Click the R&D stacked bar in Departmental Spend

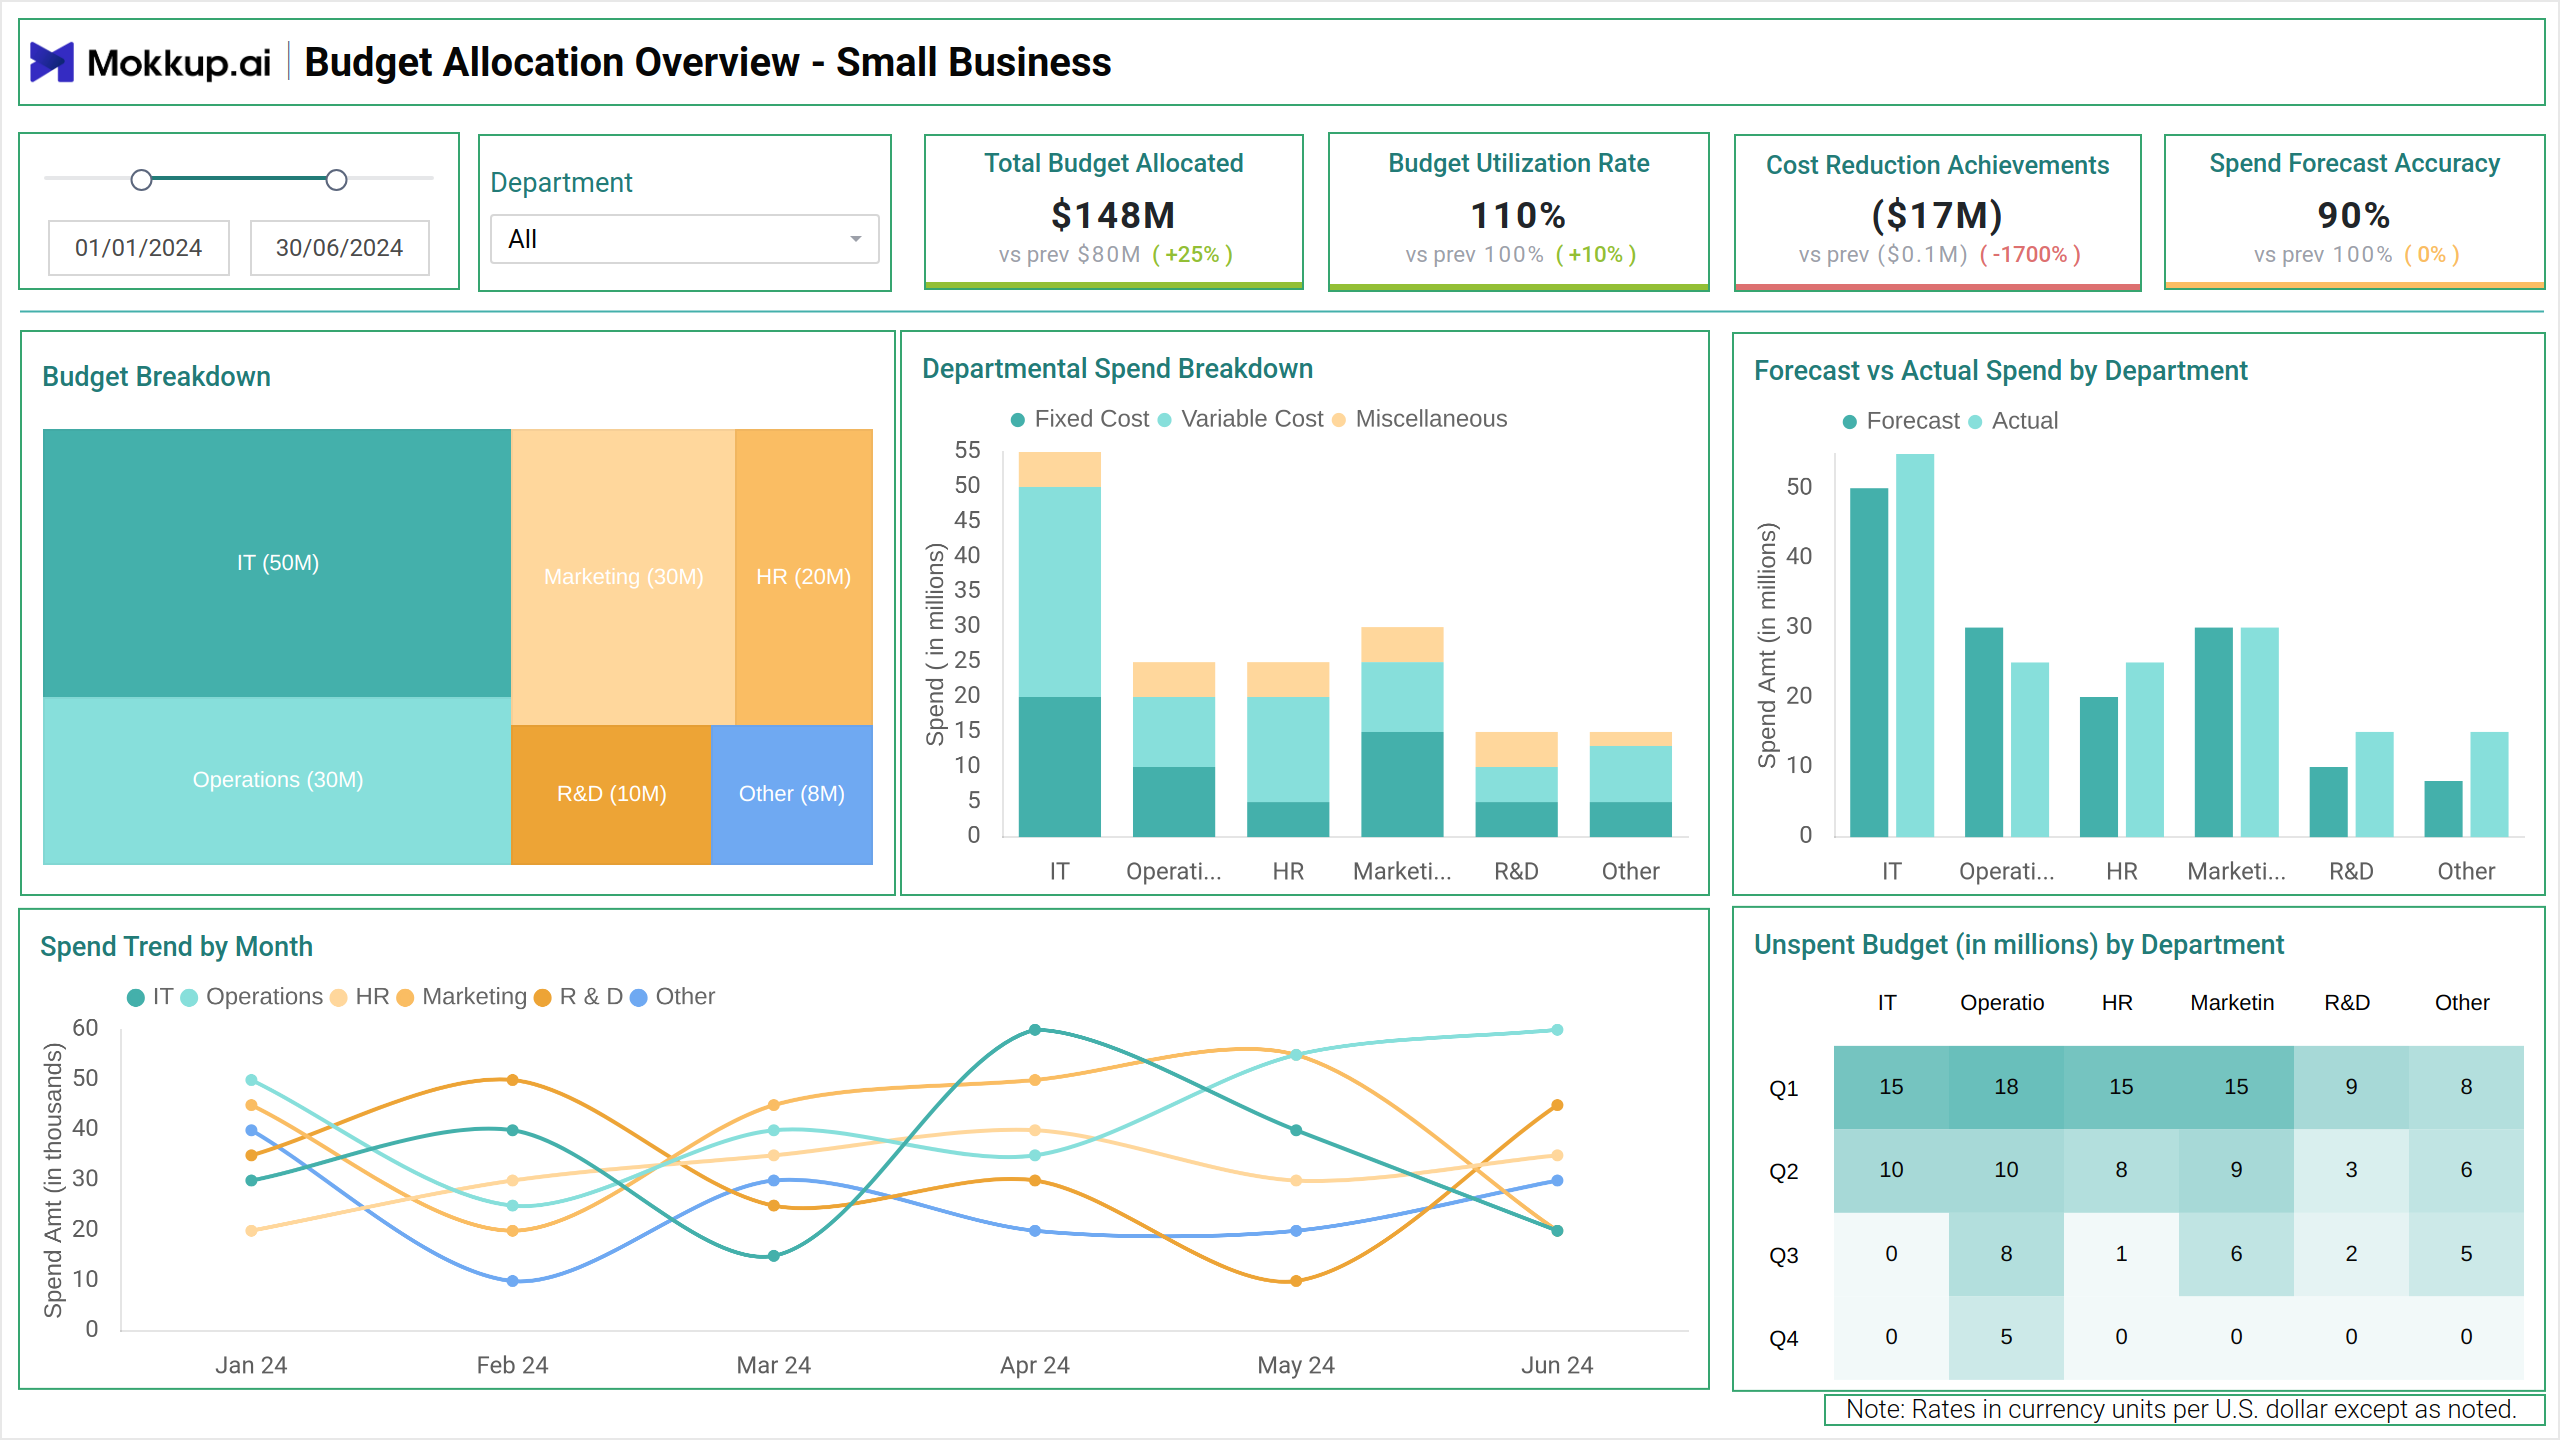click(x=1516, y=784)
